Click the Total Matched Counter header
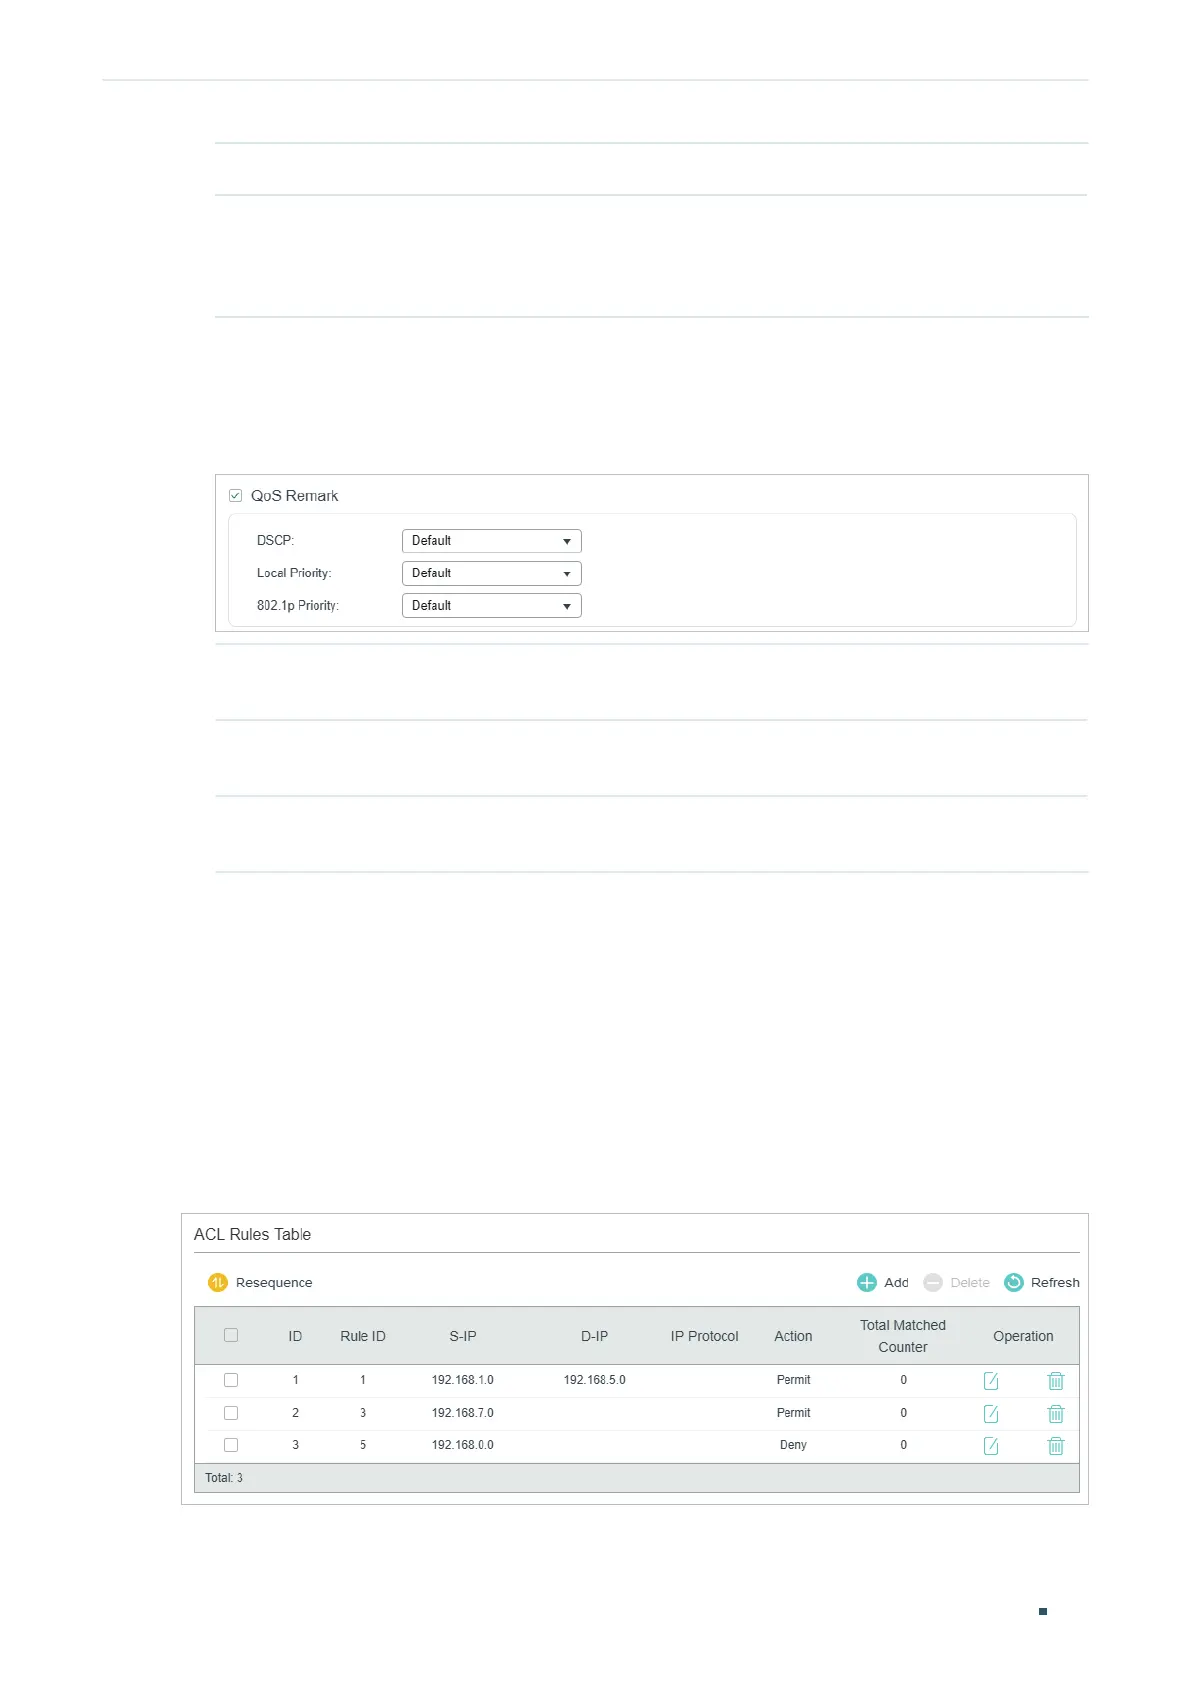The width and height of the screenshot is (1191, 1684). click(x=903, y=1336)
